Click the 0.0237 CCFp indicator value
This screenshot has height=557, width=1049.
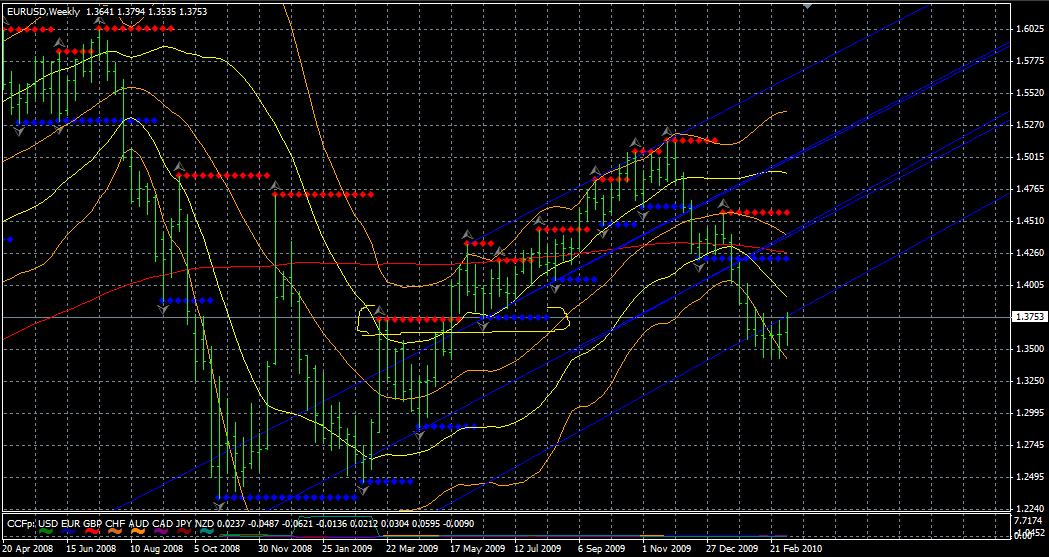point(230,524)
